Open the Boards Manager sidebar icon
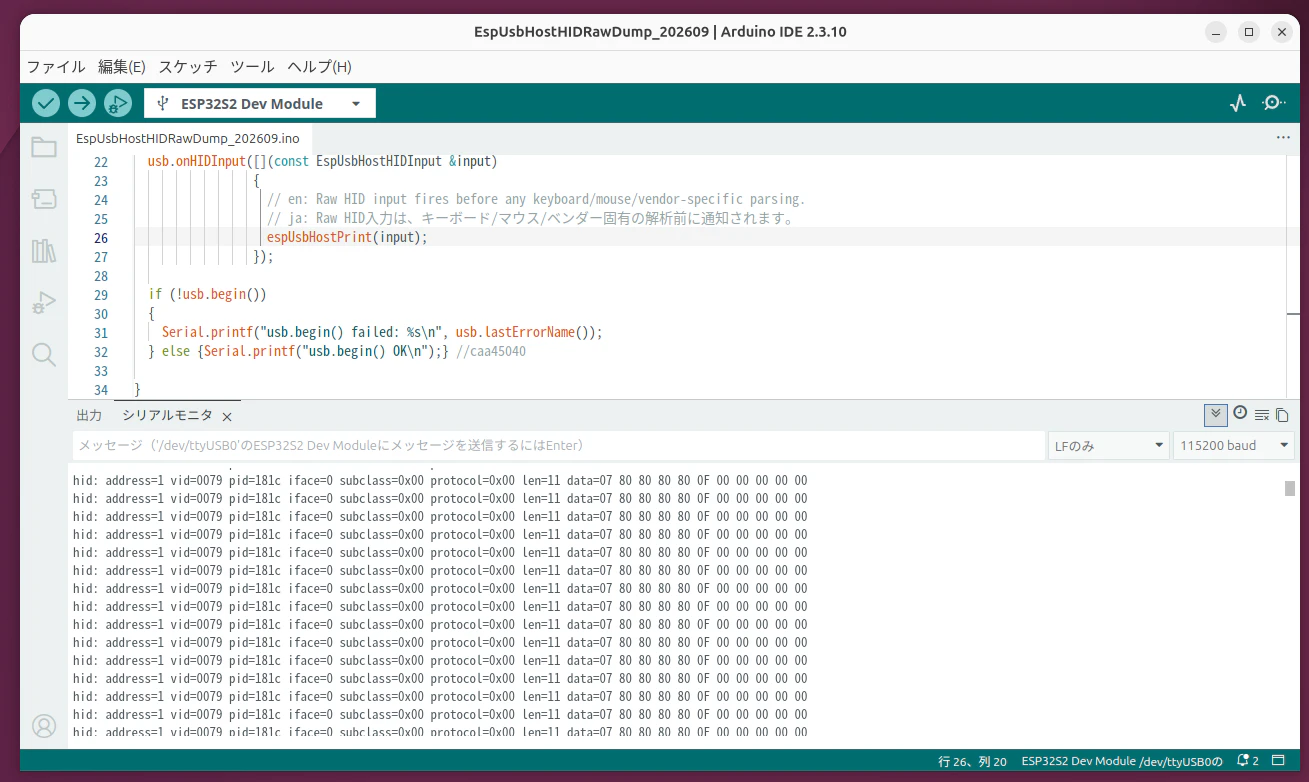Screen dimensions: 1309x782 (x=44, y=199)
